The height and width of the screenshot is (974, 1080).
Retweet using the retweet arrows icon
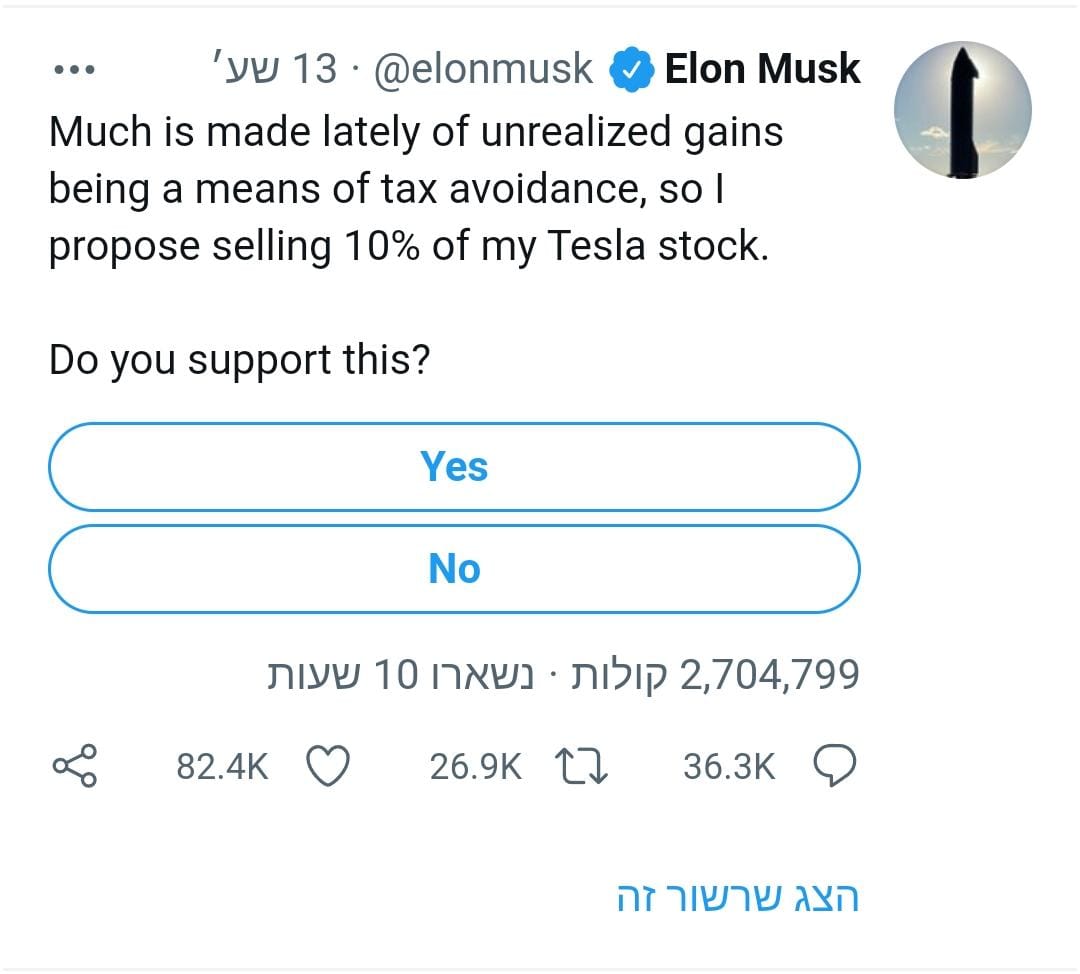pyautogui.click(x=582, y=767)
